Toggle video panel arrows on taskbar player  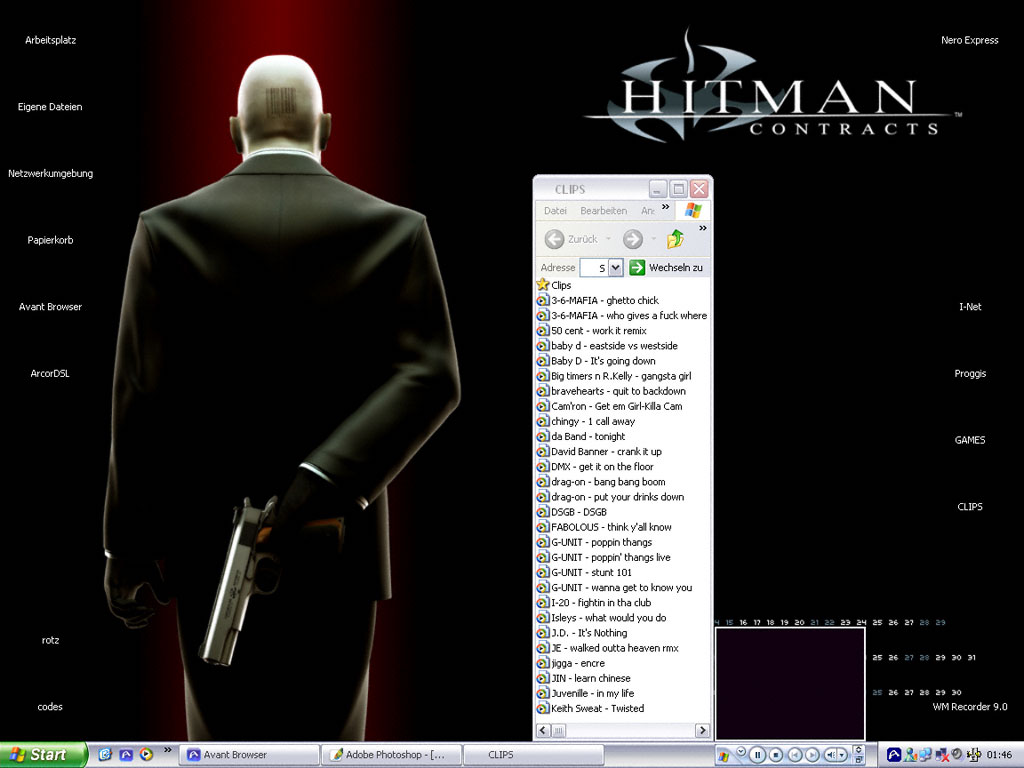(859, 750)
